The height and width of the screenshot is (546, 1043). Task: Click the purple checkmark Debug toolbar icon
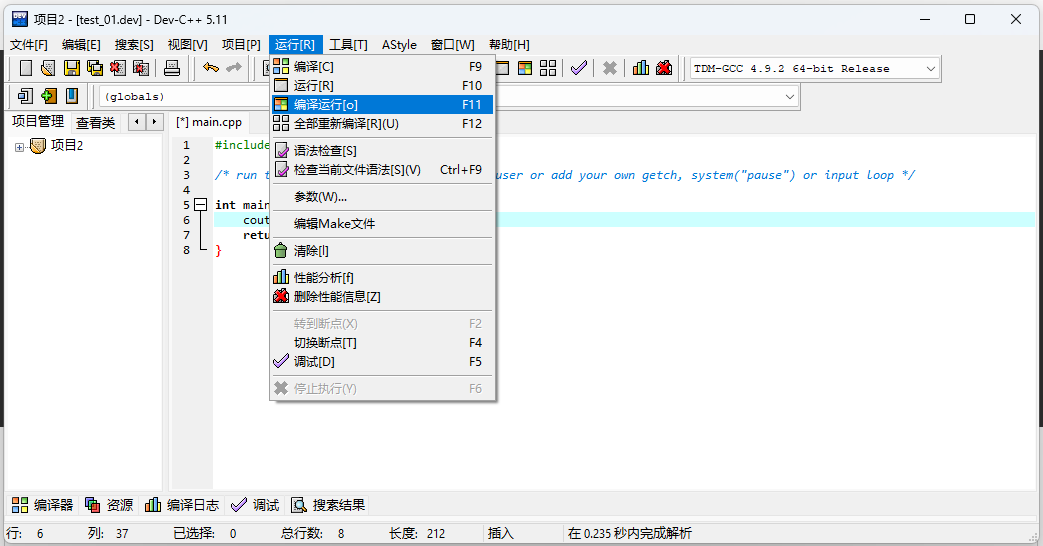click(579, 68)
